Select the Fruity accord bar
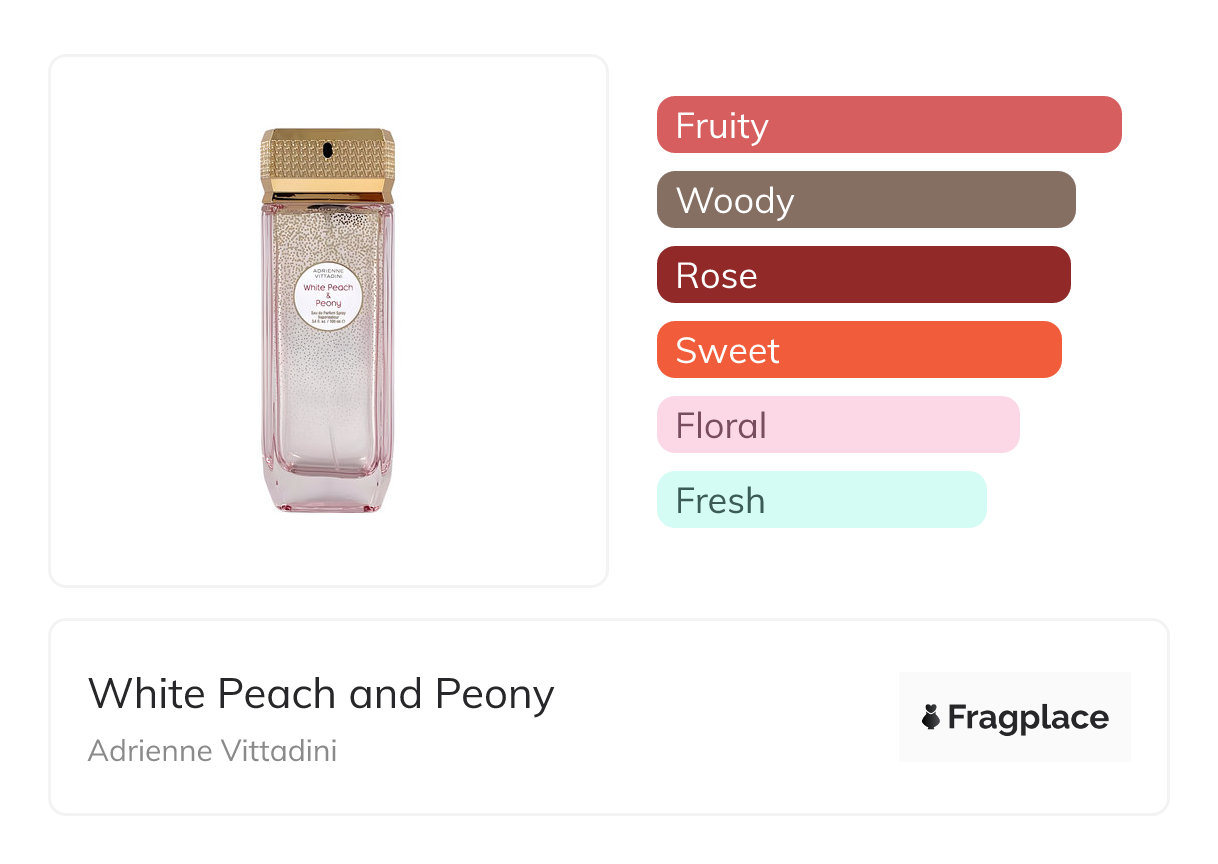 tap(889, 125)
